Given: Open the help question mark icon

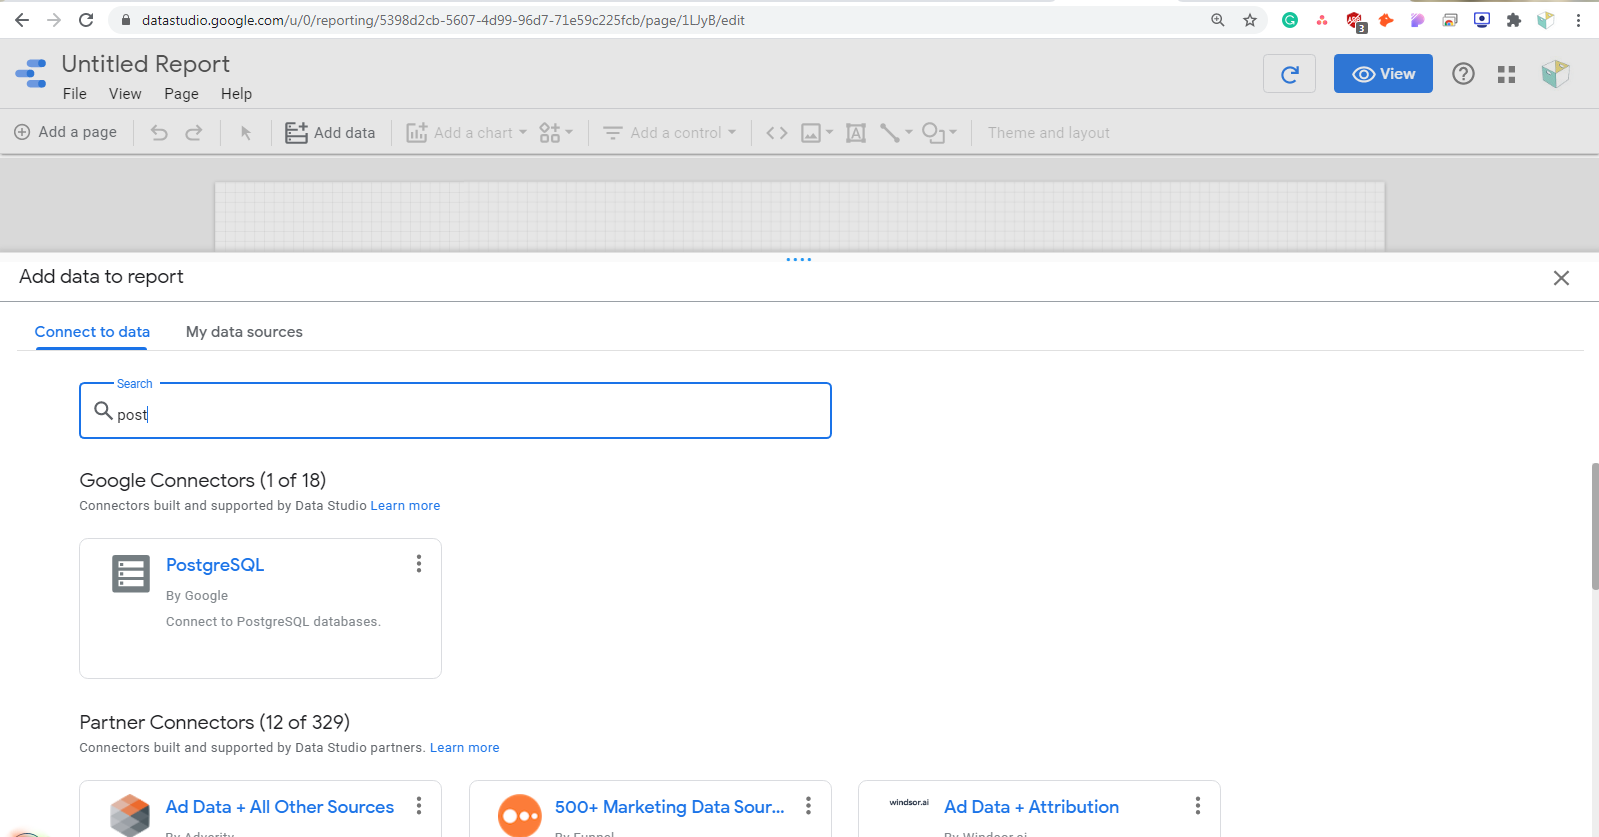Looking at the screenshot, I should click(x=1463, y=74).
